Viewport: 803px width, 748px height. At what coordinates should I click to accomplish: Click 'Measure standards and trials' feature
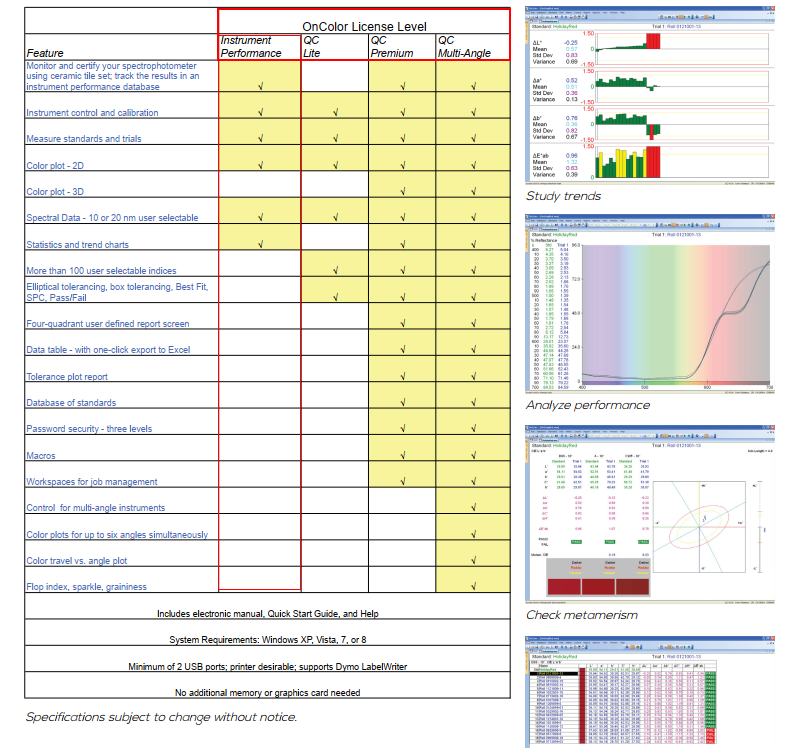click(x=84, y=139)
